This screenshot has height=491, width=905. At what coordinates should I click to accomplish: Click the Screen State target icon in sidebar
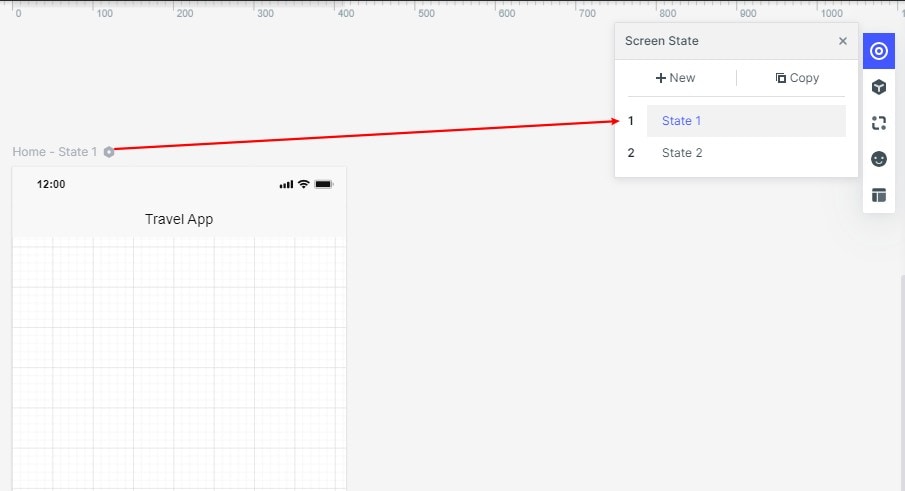879,51
